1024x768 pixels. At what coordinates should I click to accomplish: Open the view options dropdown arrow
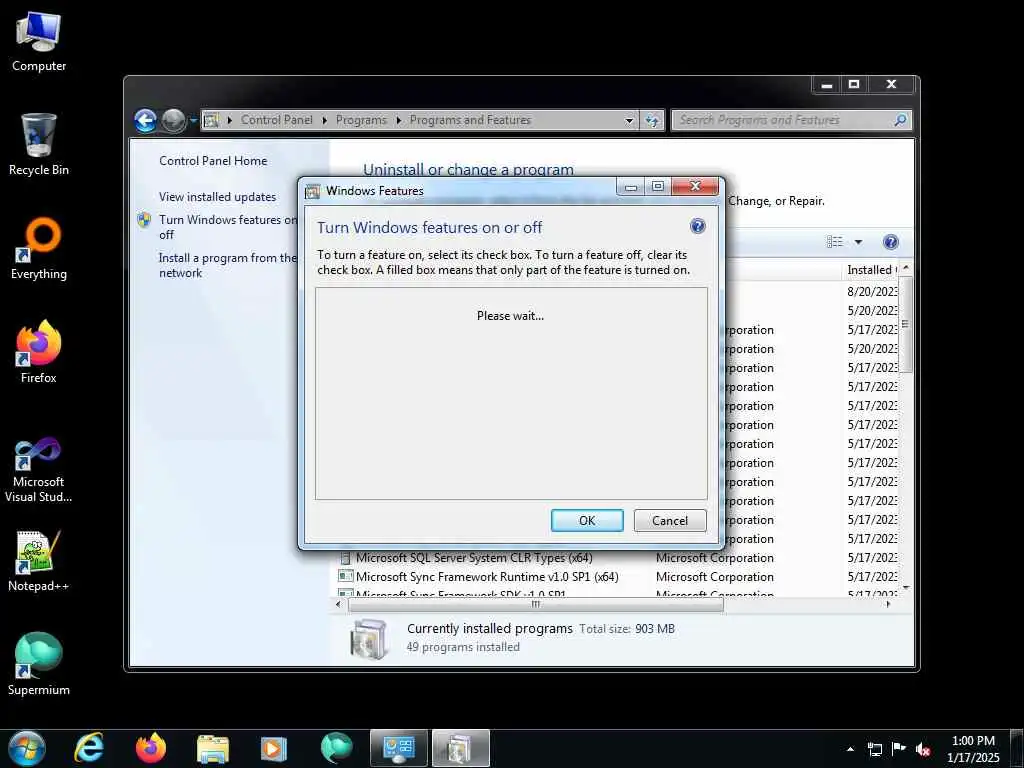[x=858, y=242]
